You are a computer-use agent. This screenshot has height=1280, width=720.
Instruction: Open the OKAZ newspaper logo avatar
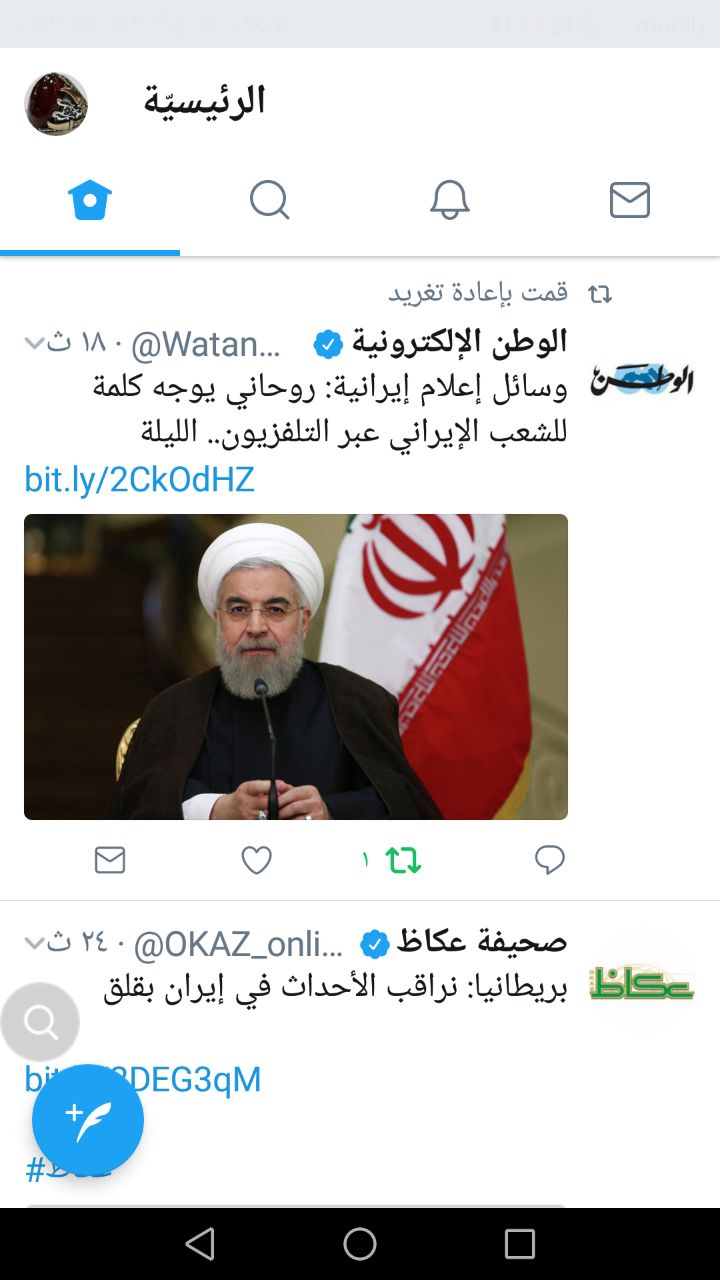tap(641, 983)
